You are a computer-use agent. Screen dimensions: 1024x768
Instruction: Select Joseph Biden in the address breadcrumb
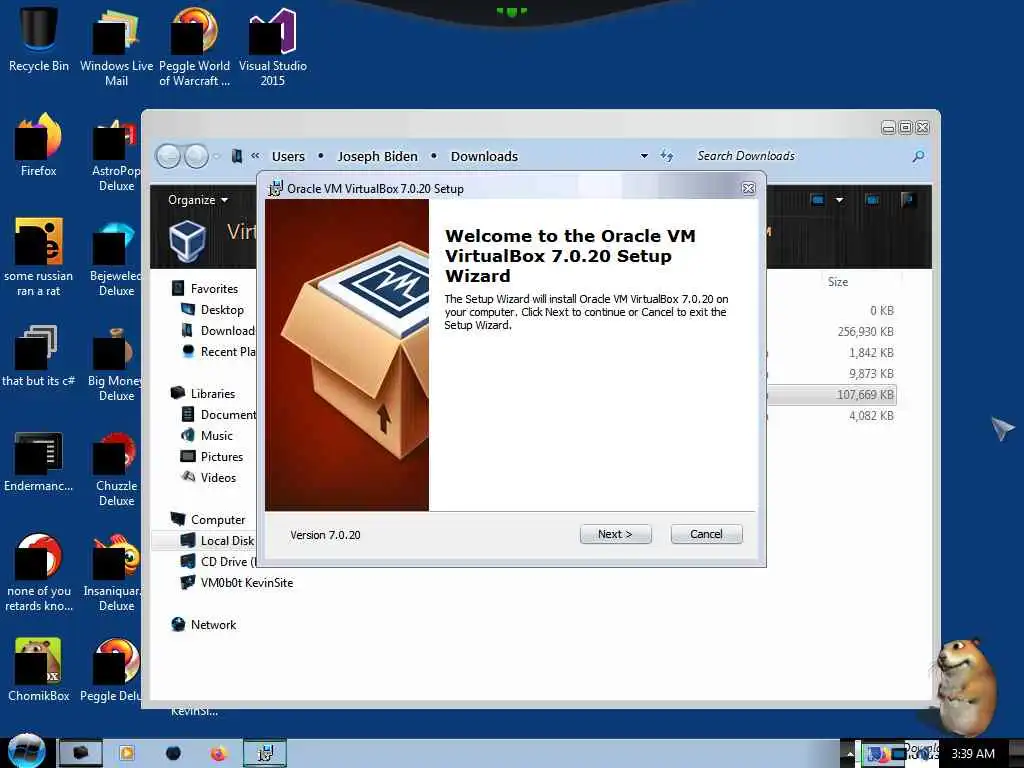[377, 157]
